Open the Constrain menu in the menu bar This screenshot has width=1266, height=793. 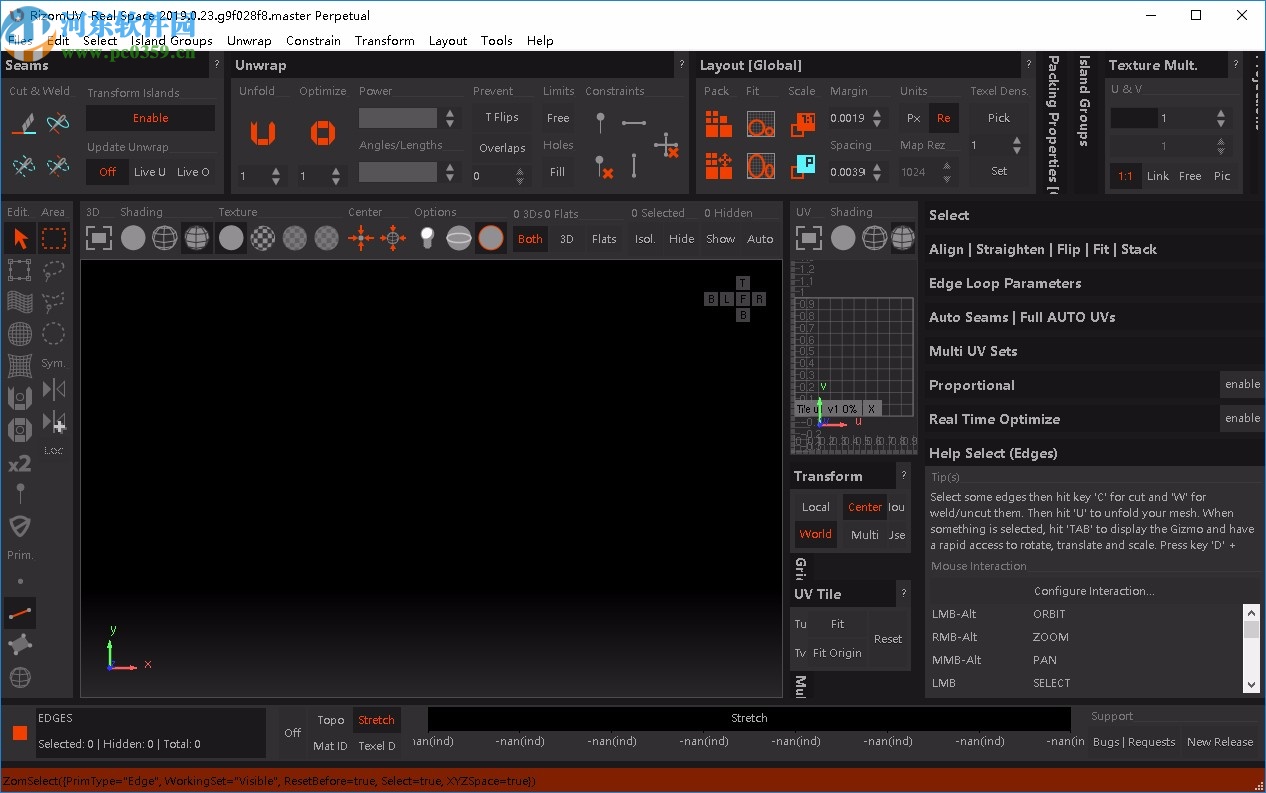click(313, 41)
